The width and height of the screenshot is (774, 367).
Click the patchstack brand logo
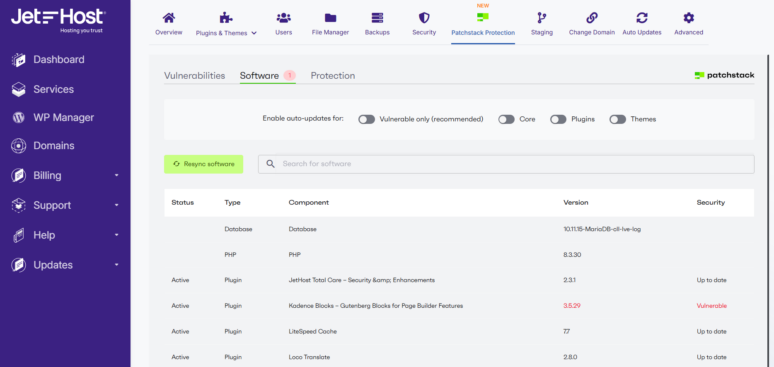click(x=724, y=76)
